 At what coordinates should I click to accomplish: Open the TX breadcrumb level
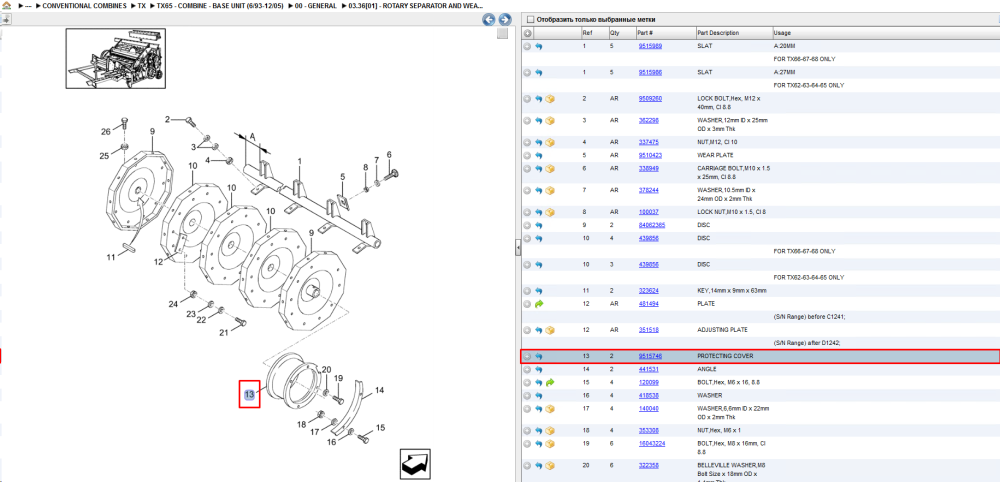142,5
